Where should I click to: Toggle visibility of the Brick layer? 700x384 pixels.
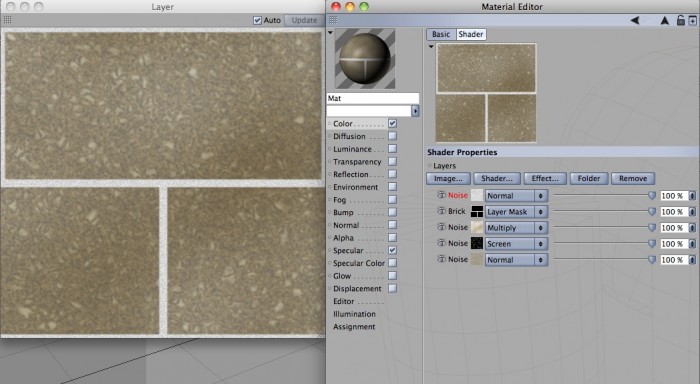441,211
